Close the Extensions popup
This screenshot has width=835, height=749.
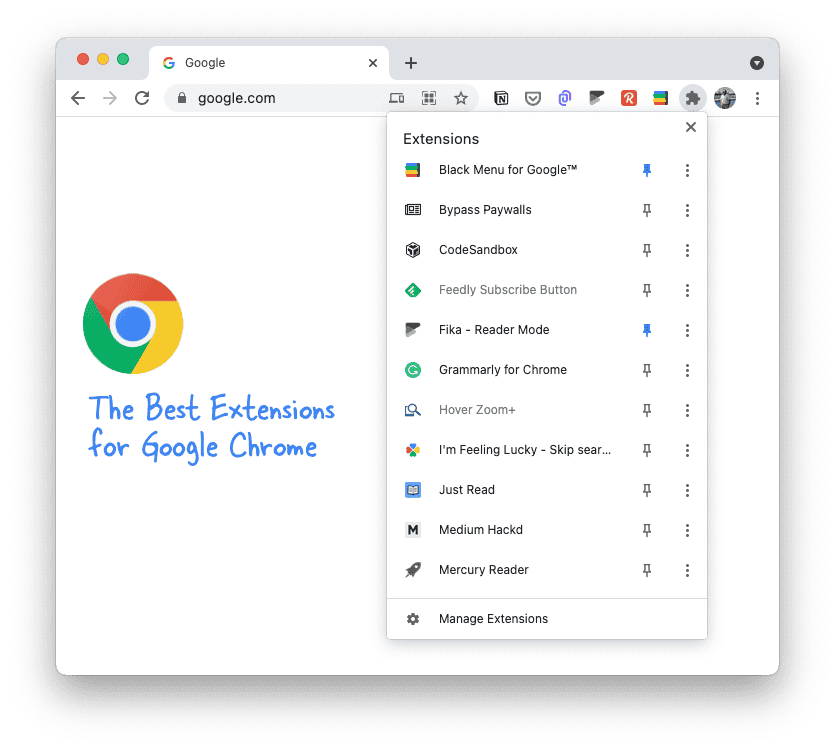point(691,127)
